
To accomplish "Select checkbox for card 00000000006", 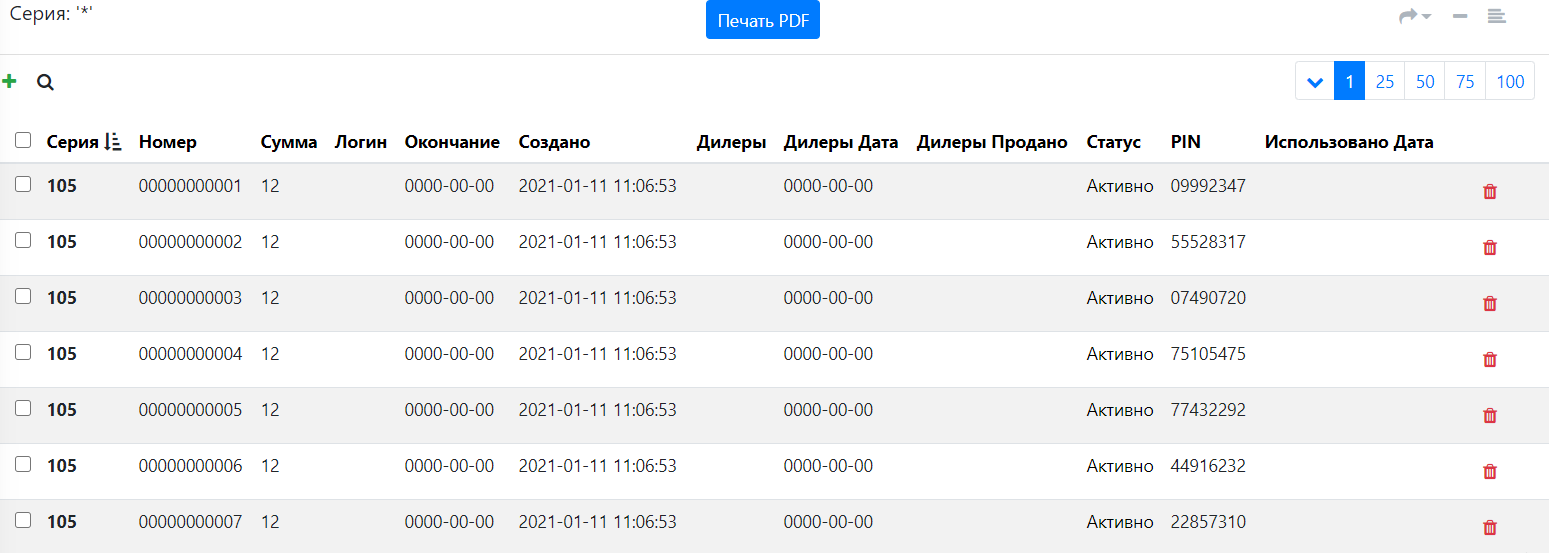I will pos(23,464).
